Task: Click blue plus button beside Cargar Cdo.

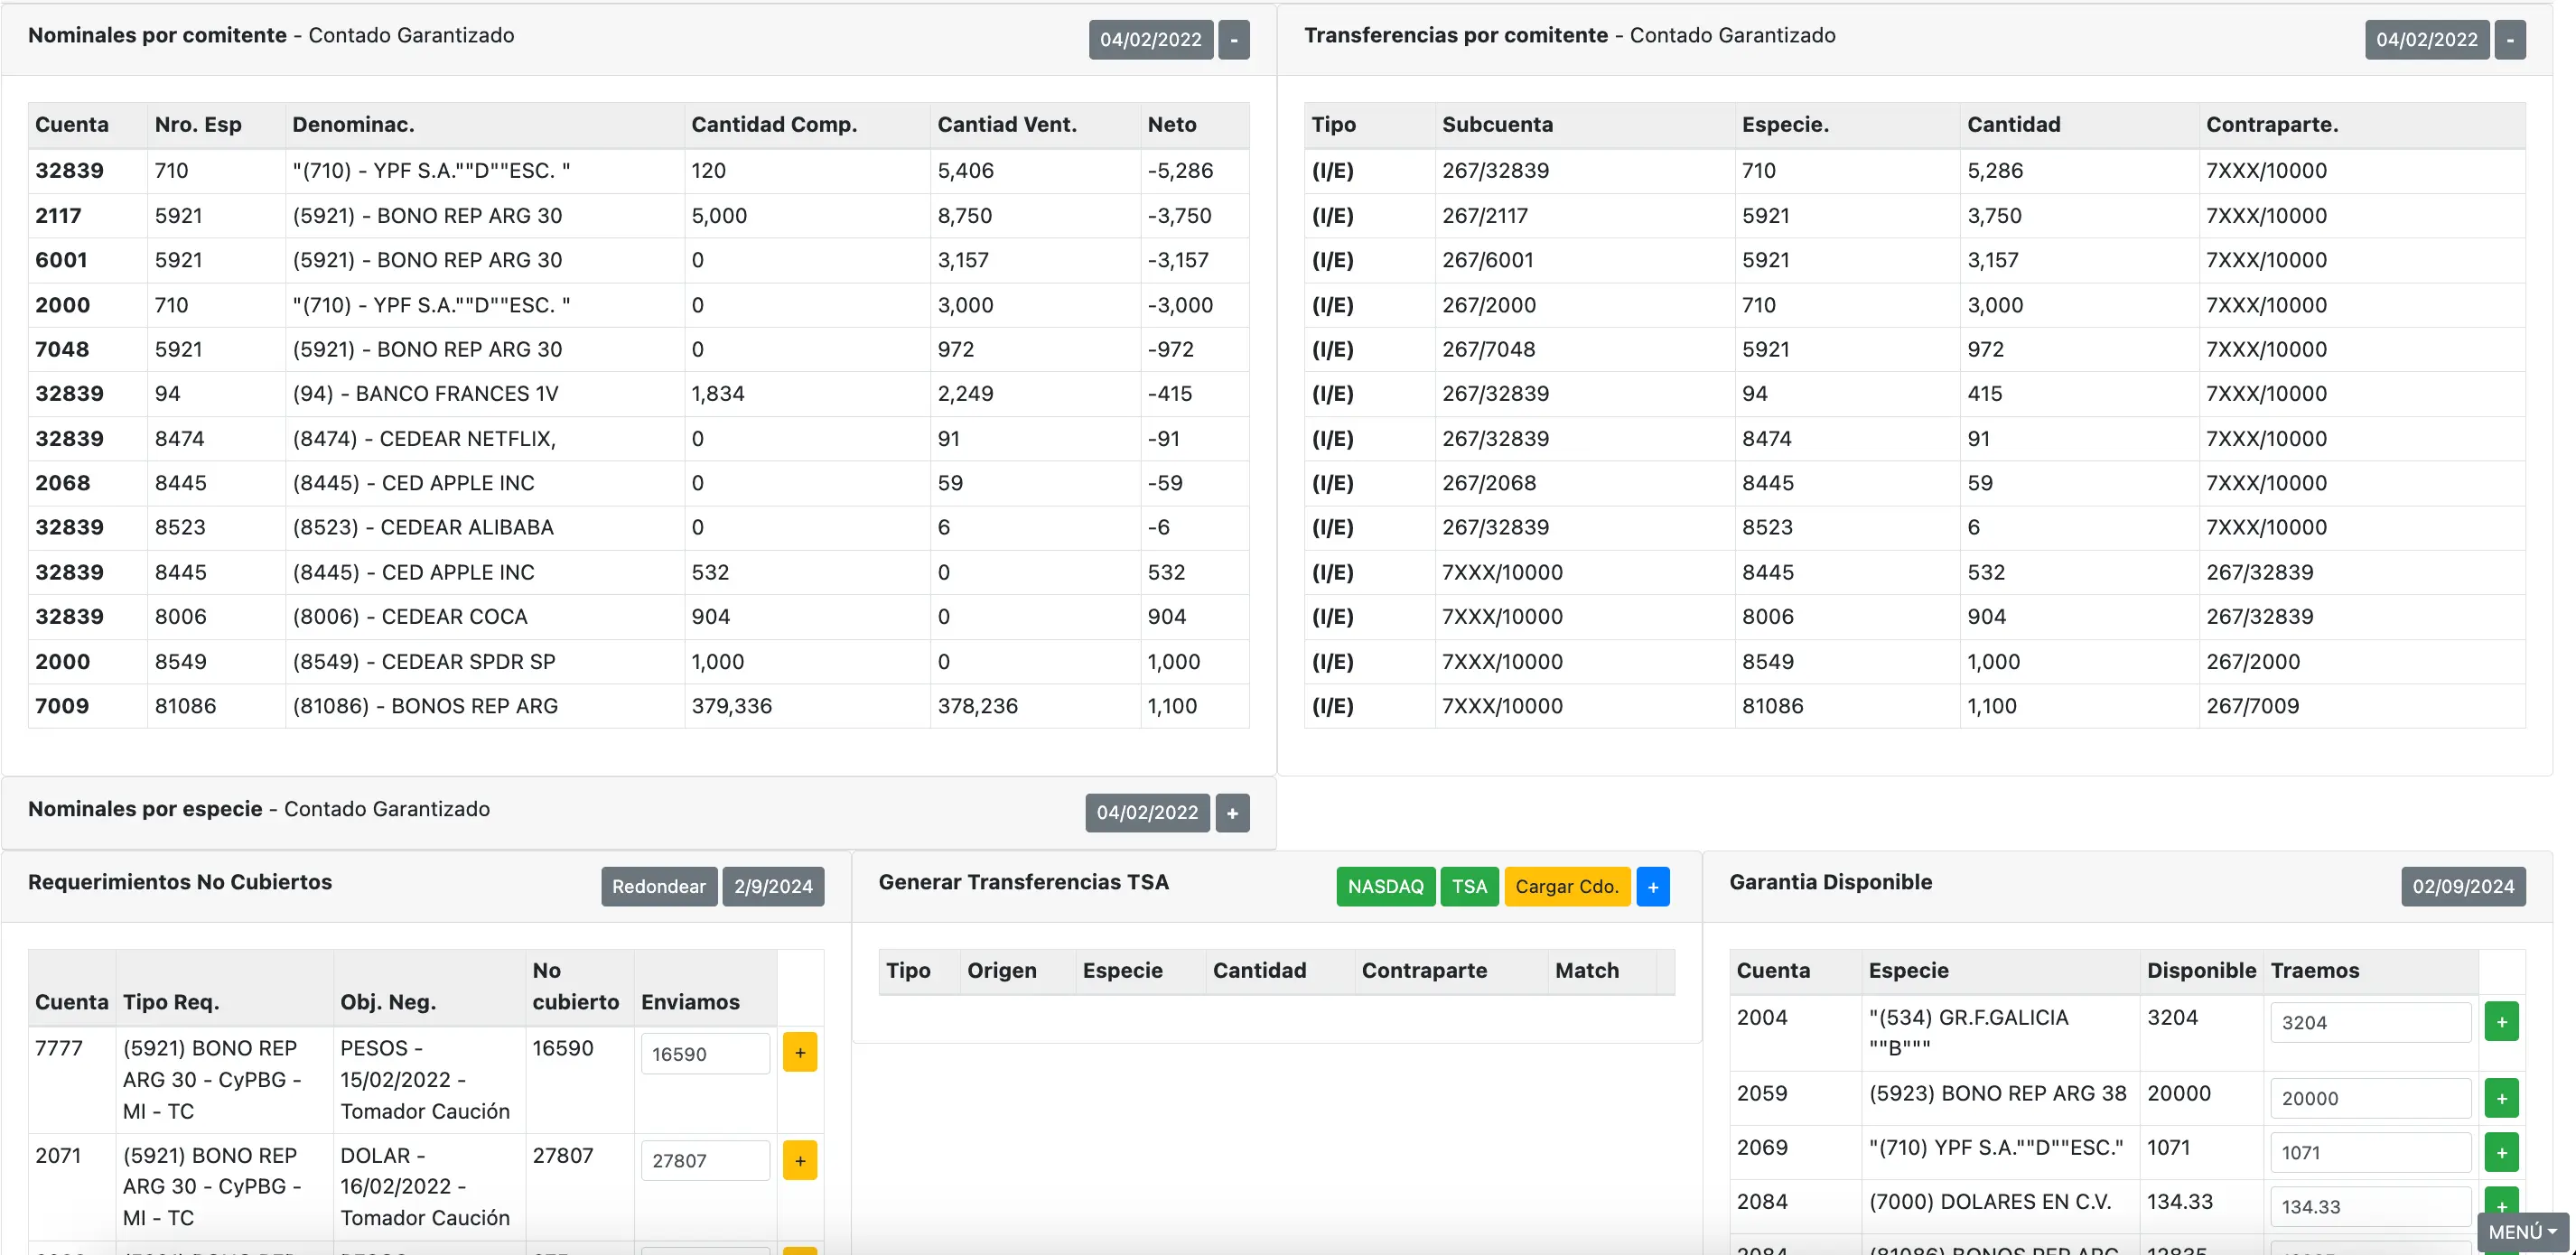Action: [1652, 887]
